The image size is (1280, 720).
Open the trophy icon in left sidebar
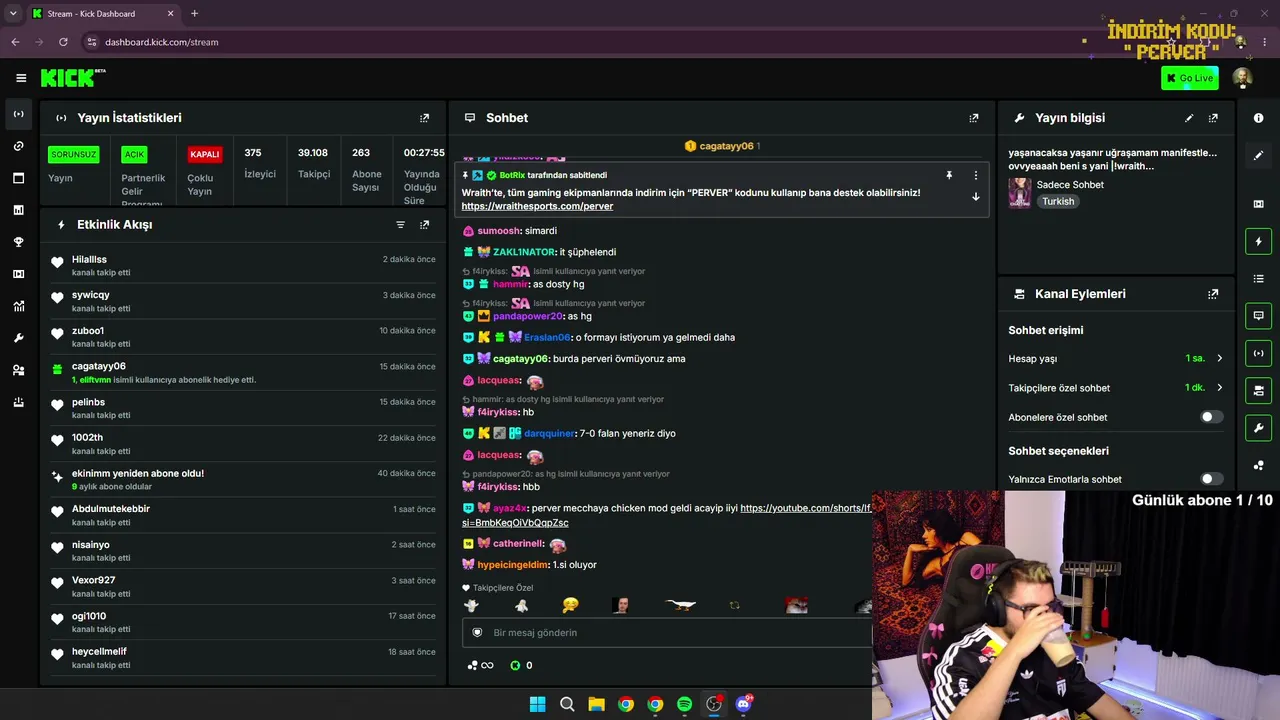(x=18, y=242)
